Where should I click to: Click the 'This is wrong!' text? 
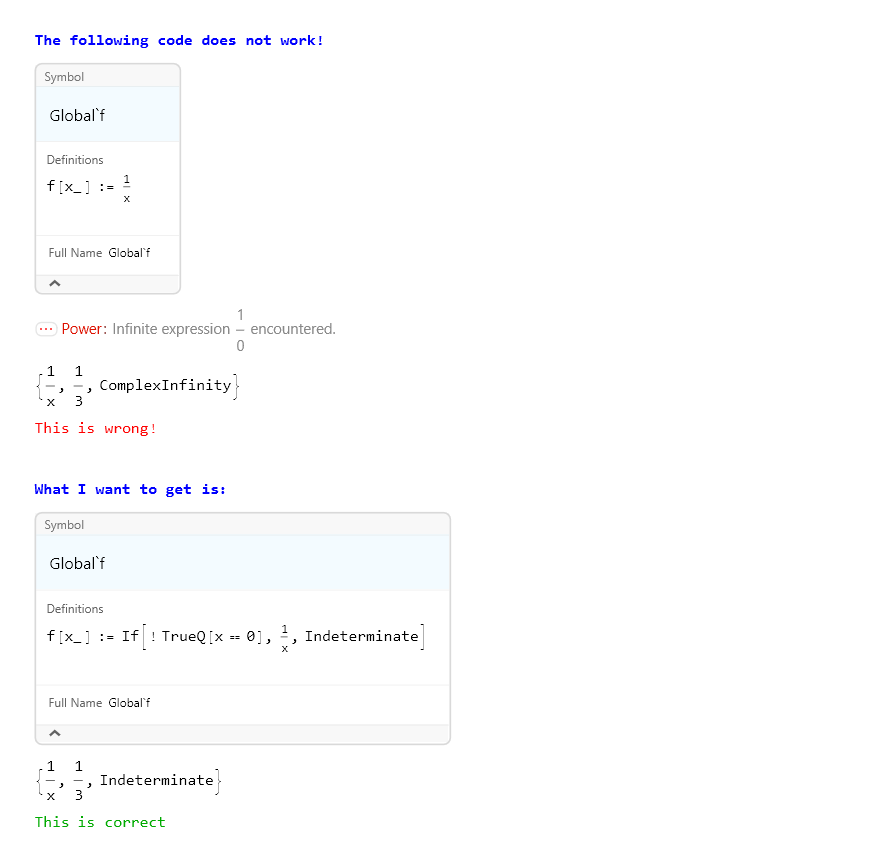95,429
